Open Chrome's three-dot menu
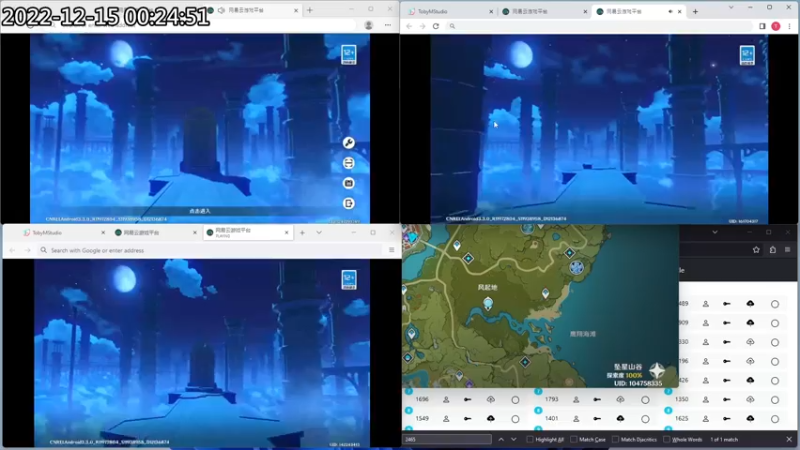 pyautogui.click(x=789, y=26)
